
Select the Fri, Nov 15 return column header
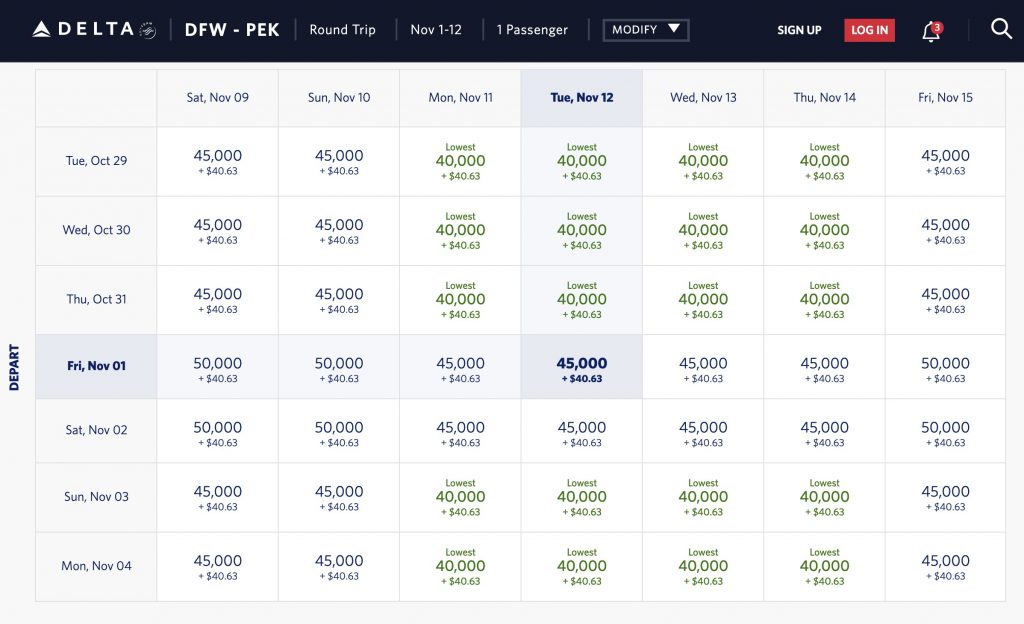(x=945, y=98)
